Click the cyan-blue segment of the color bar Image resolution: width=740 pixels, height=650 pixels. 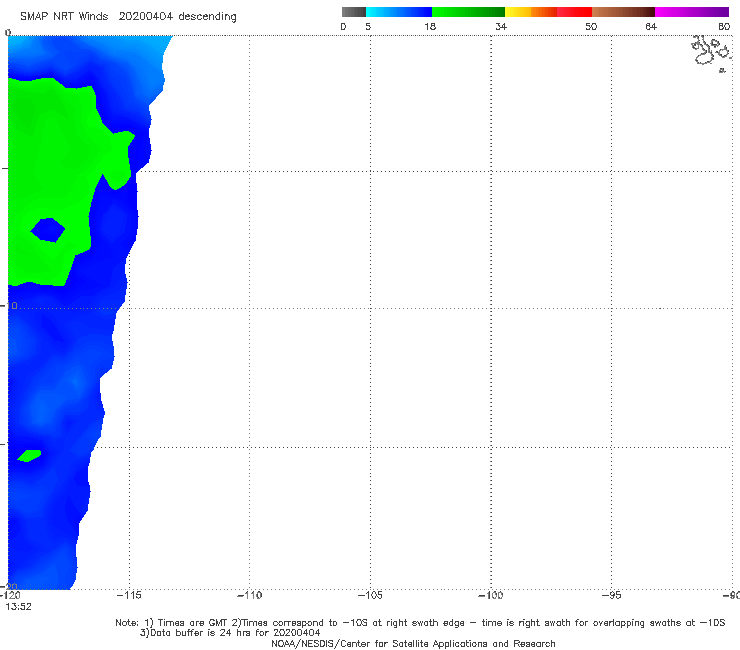(x=399, y=12)
